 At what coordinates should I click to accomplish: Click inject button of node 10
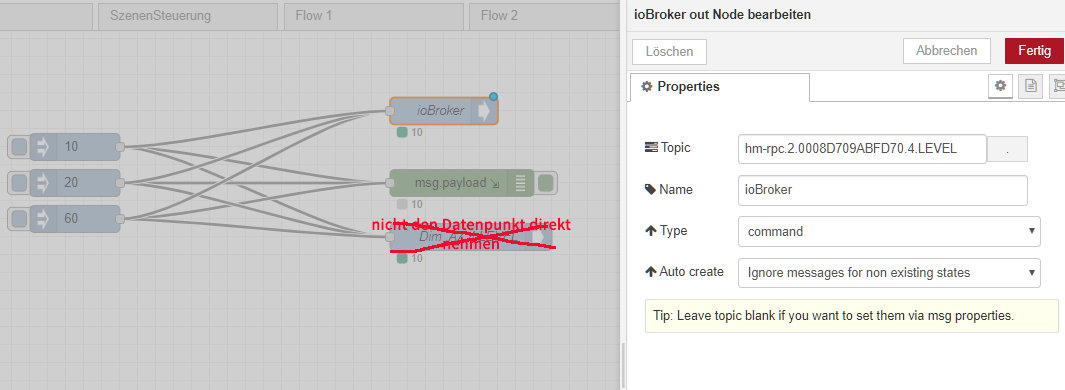tap(20, 147)
